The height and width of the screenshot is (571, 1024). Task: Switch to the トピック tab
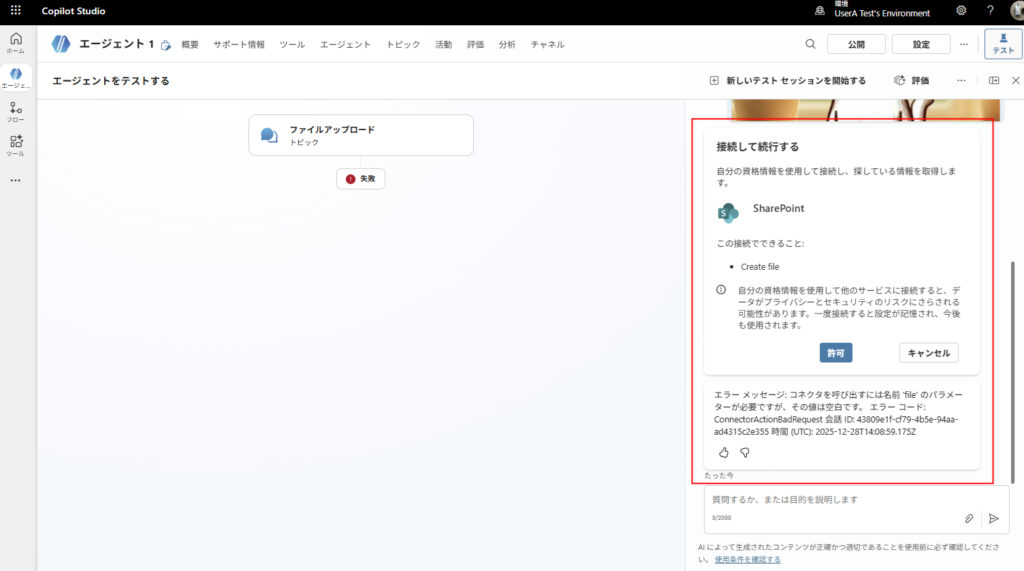[x=403, y=45]
